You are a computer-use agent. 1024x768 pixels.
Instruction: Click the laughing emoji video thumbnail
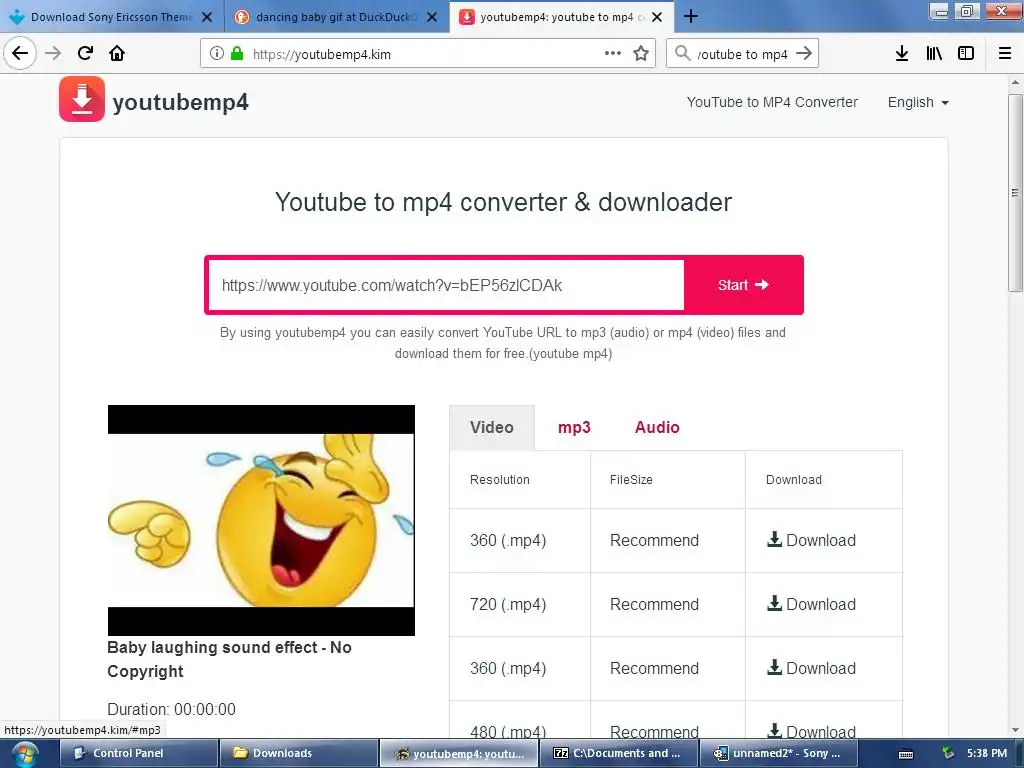click(261, 520)
